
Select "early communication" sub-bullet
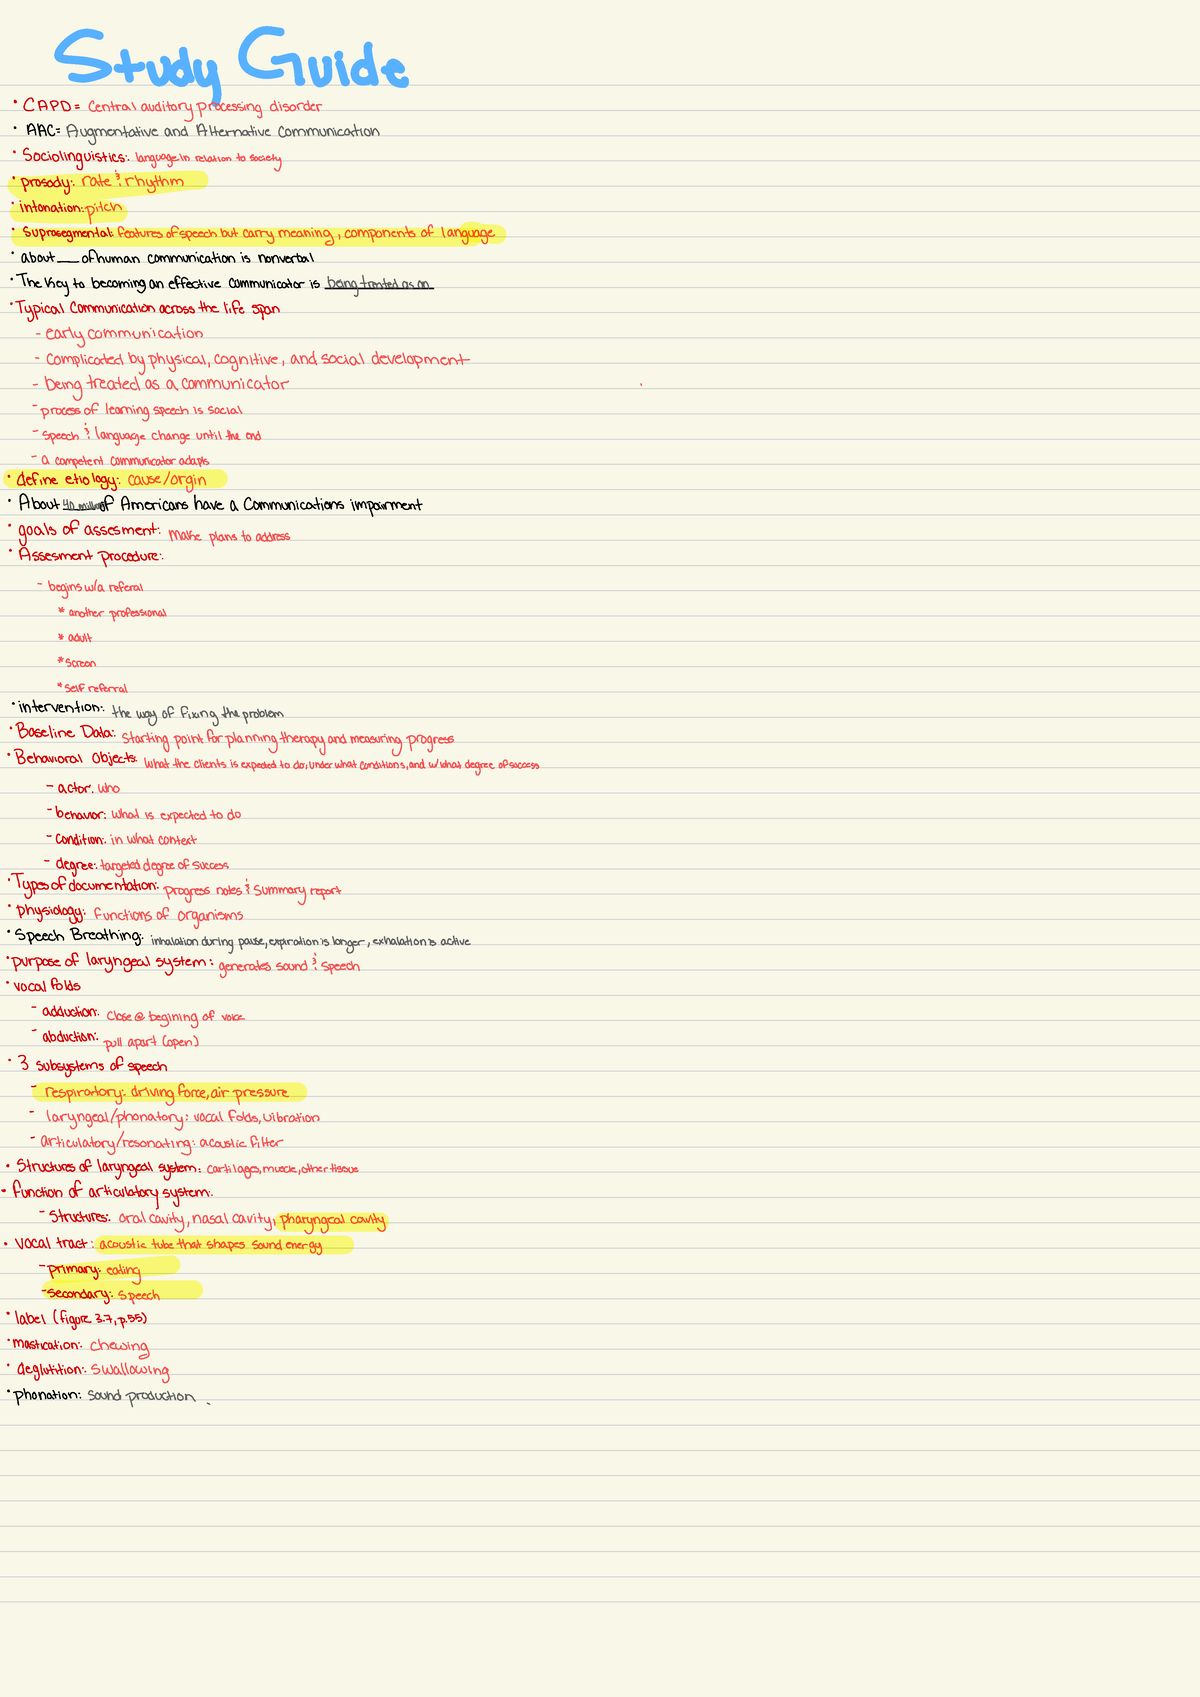pos(124,334)
